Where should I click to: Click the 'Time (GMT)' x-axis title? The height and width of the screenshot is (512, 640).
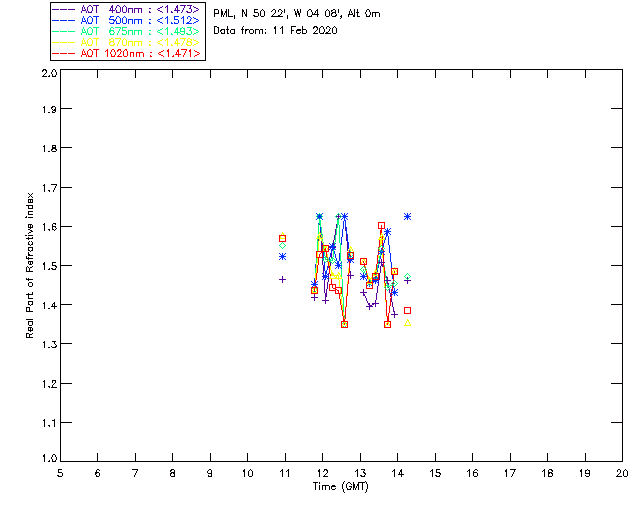coord(340,487)
